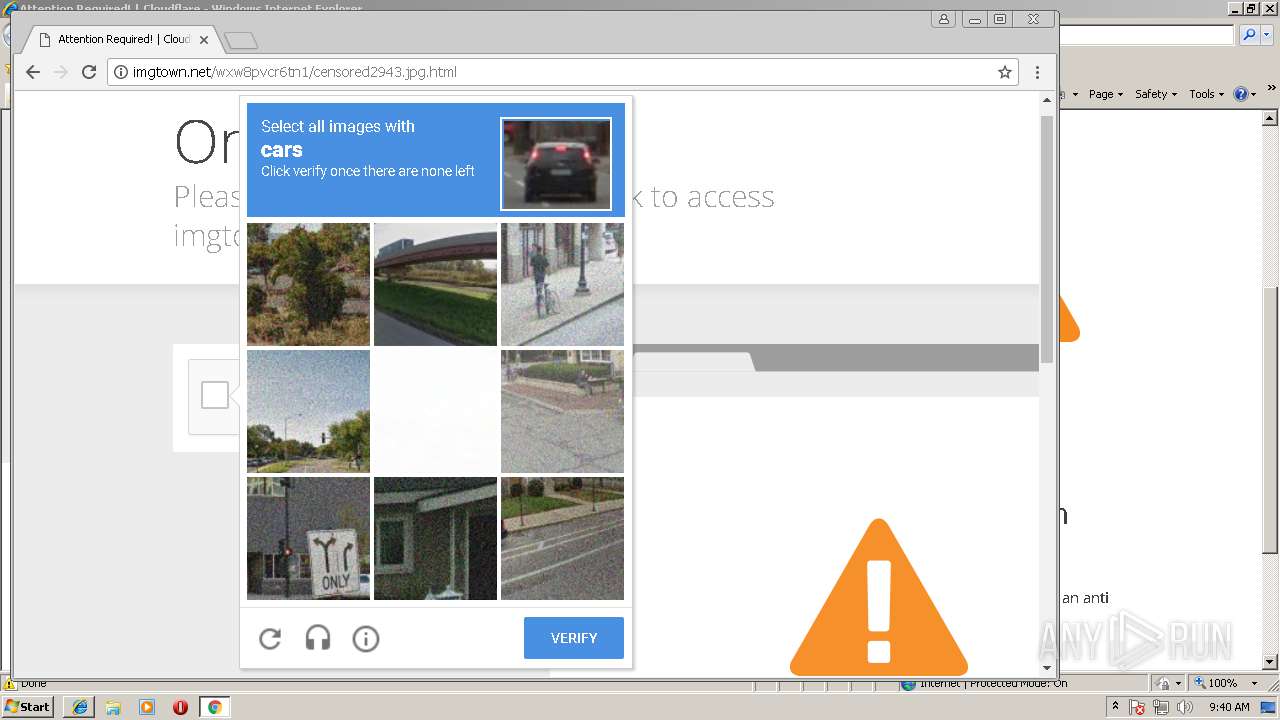Select the ONLY turn sign tile
The image size is (1280, 720).
[308, 538]
